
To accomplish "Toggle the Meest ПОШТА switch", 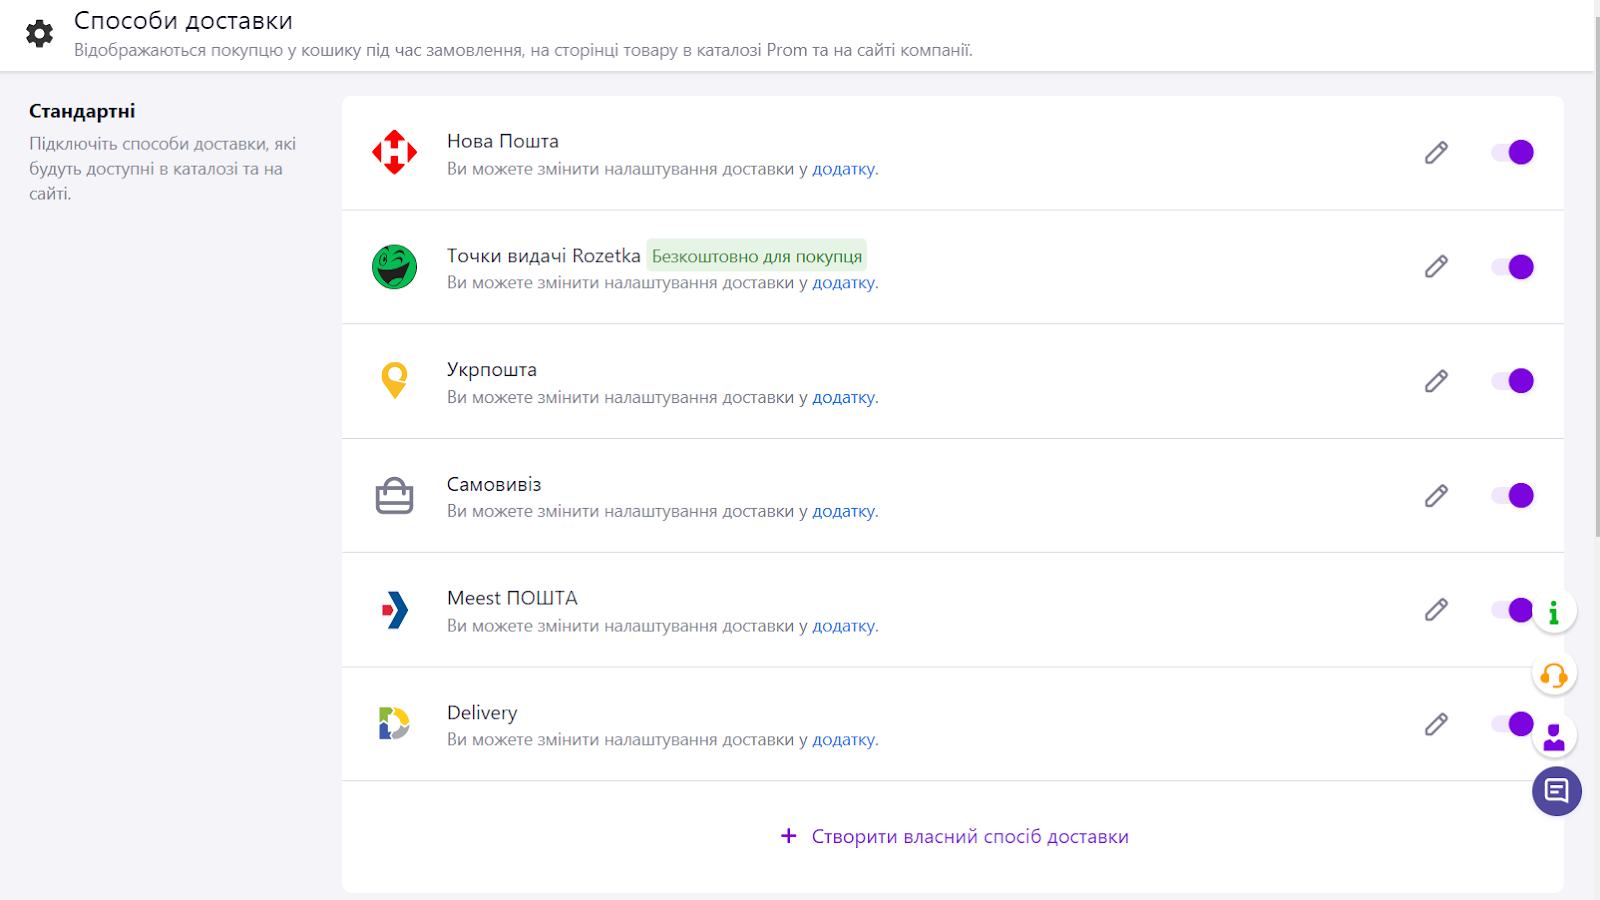I will 1512,610.
